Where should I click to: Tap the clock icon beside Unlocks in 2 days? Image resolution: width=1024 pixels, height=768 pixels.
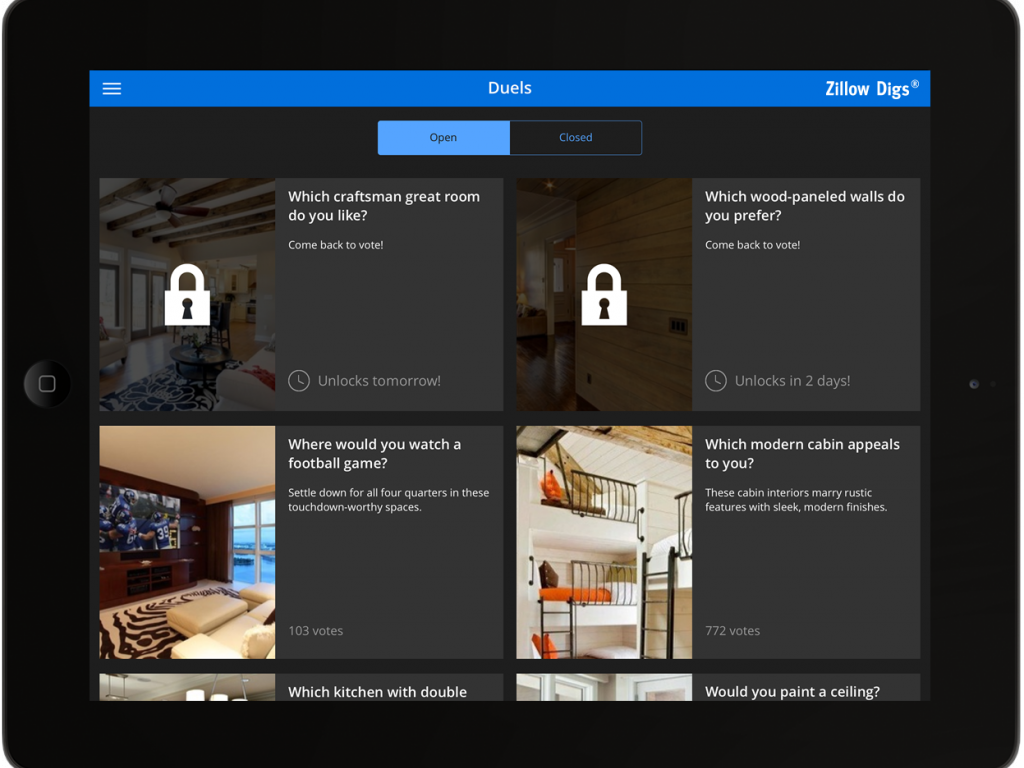(x=716, y=381)
